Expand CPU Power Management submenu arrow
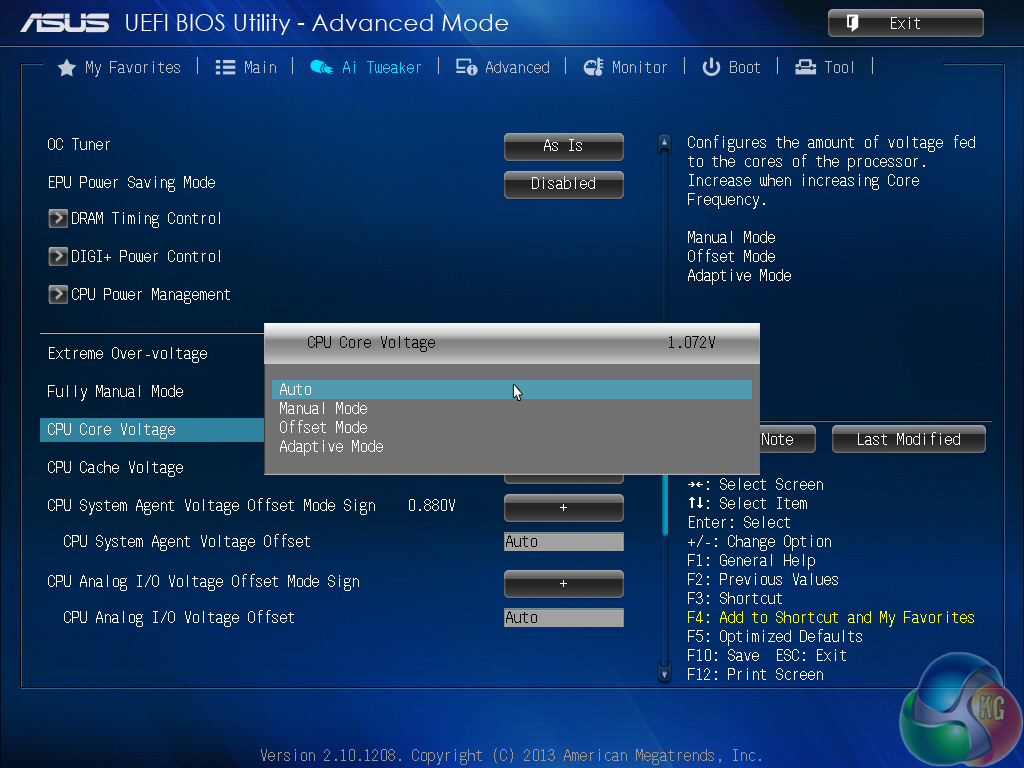1024x768 pixels. (57, 295)
